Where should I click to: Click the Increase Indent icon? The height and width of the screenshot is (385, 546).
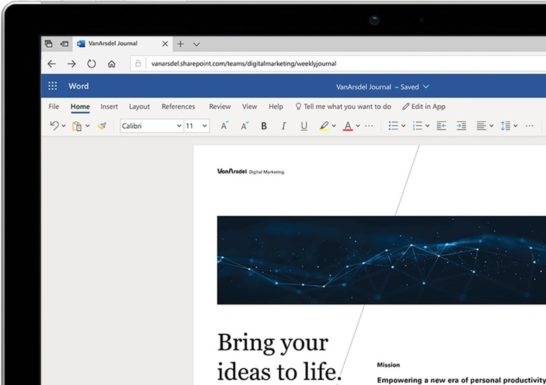pyautogui.click(x=461, y=126)
